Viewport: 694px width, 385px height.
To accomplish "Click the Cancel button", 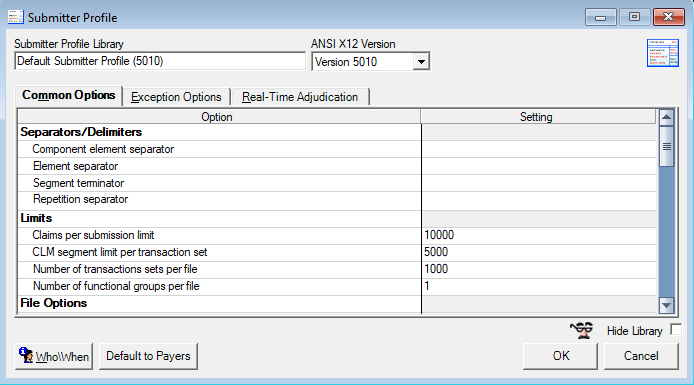I will coord(641,356).
